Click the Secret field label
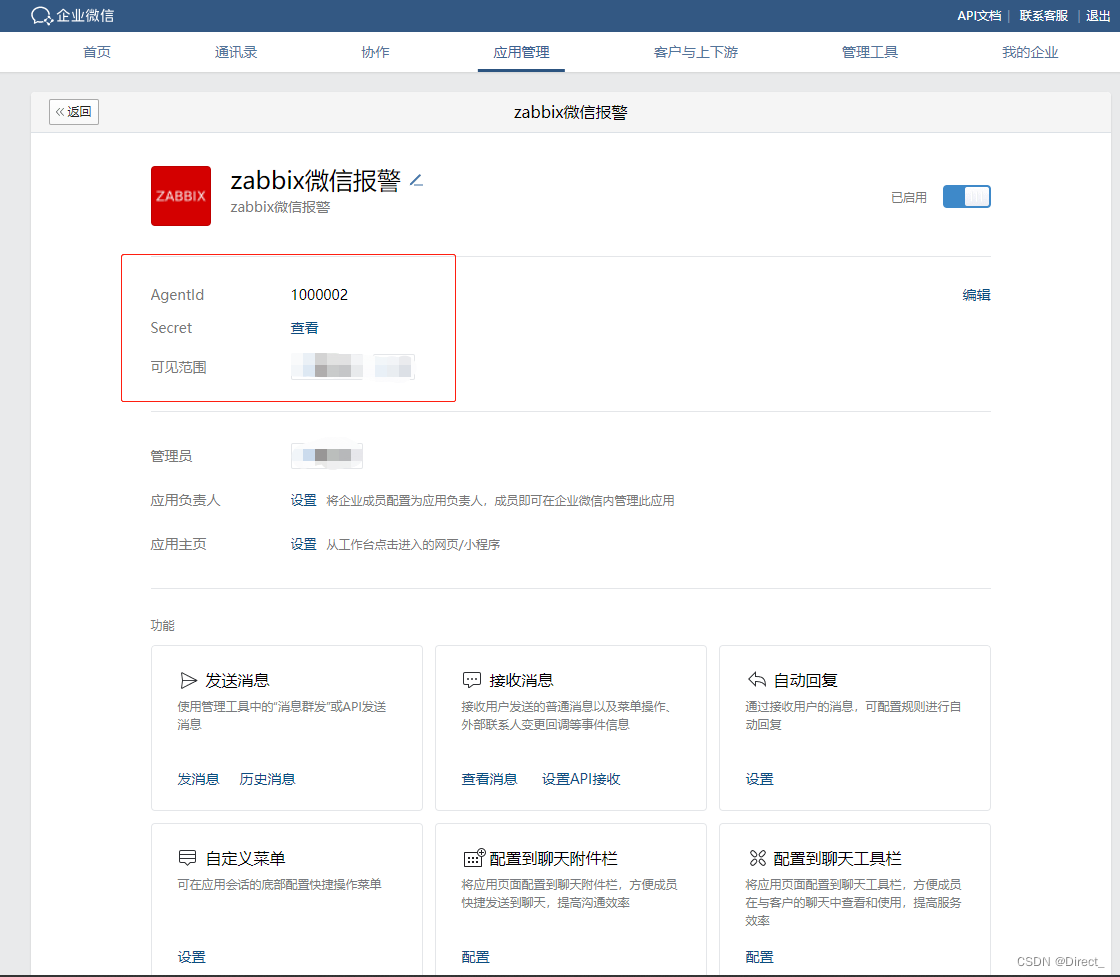 coord(171,328)
